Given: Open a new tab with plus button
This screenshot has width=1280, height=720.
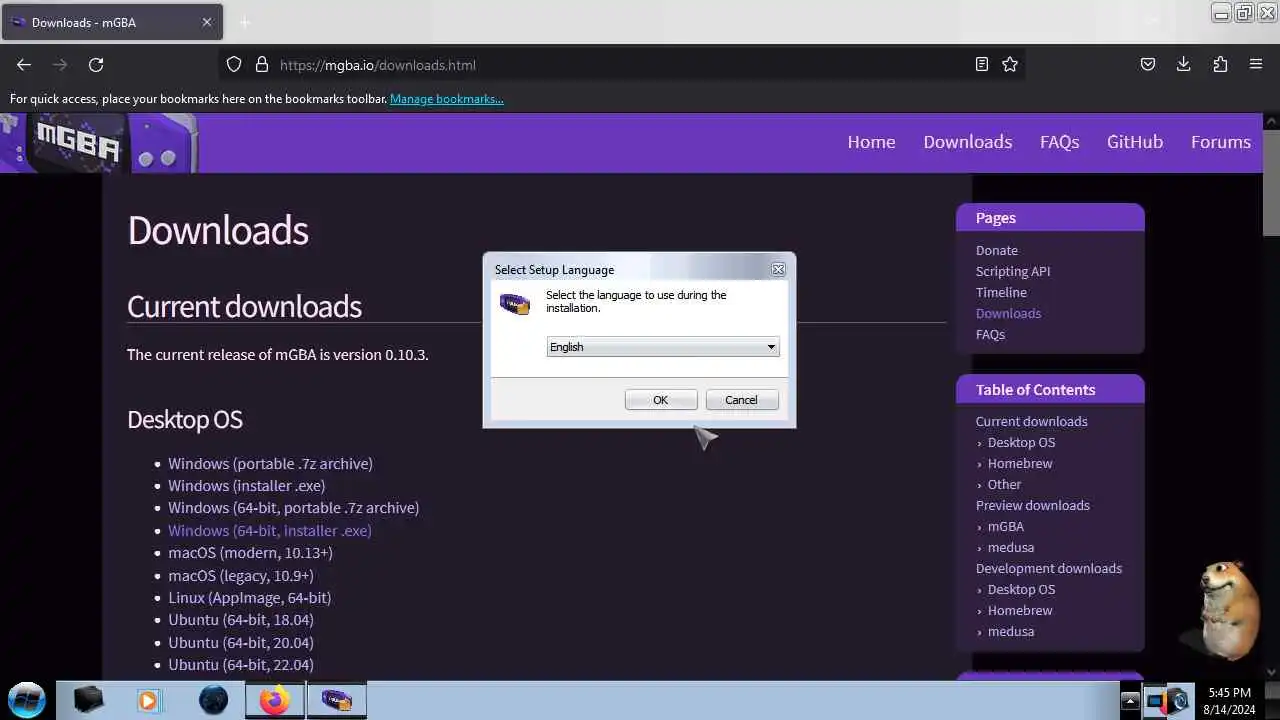Looking at the screenshot, I should click(x=245, y=22).
